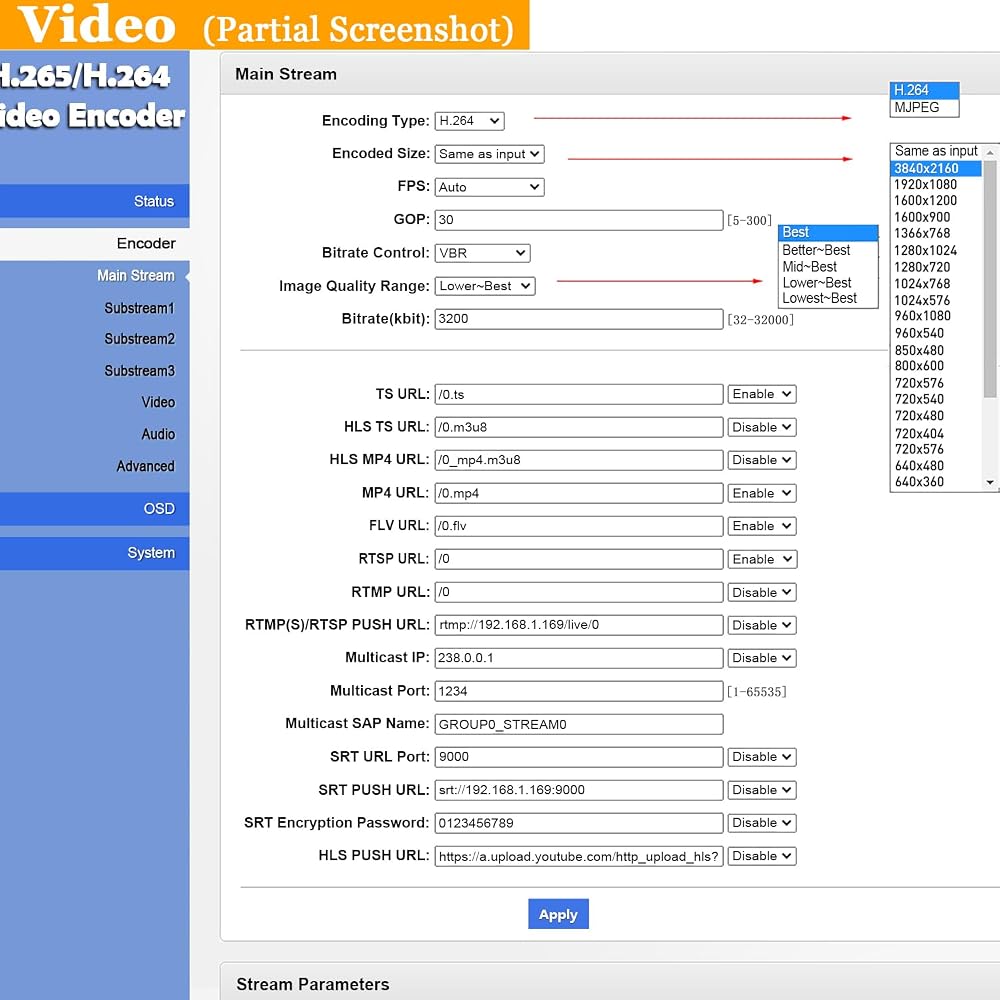Change HLS MP4 URL Disable dropdown
Screen dimensions: 1000x1000
(761, 460)
